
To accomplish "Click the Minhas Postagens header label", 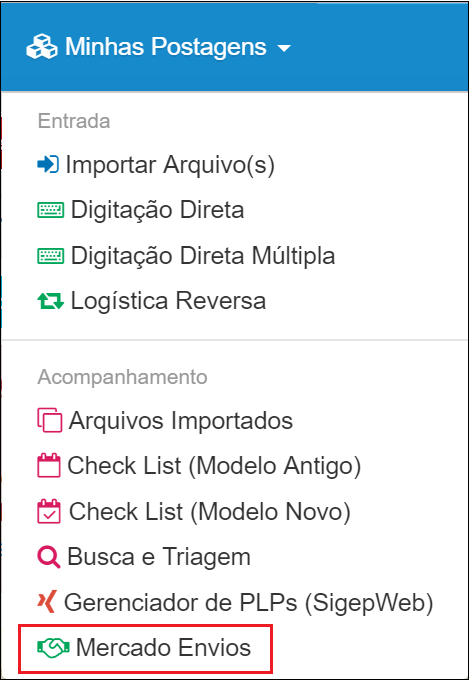I will click(x=165, y=46).
